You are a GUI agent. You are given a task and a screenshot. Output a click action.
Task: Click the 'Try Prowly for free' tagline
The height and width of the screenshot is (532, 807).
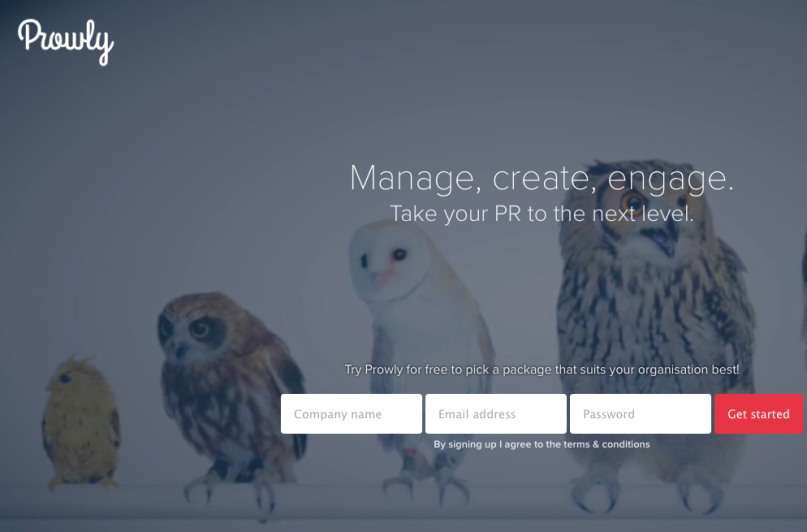(x=542, y=369)
